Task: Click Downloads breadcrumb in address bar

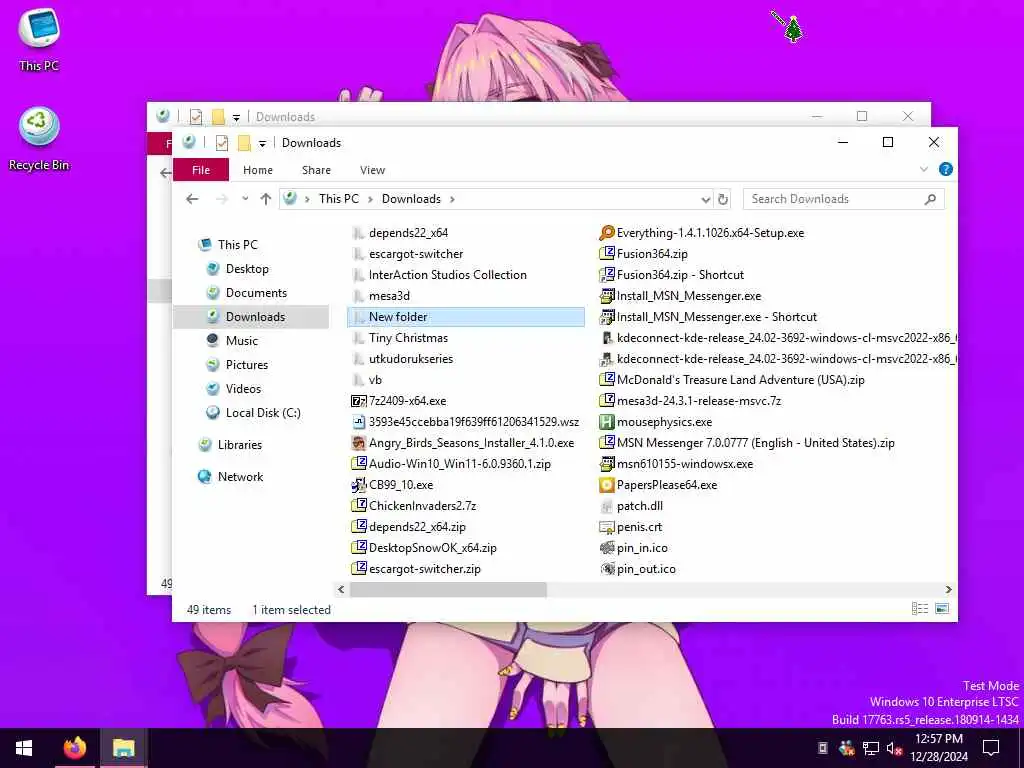Action: point(411,199)
